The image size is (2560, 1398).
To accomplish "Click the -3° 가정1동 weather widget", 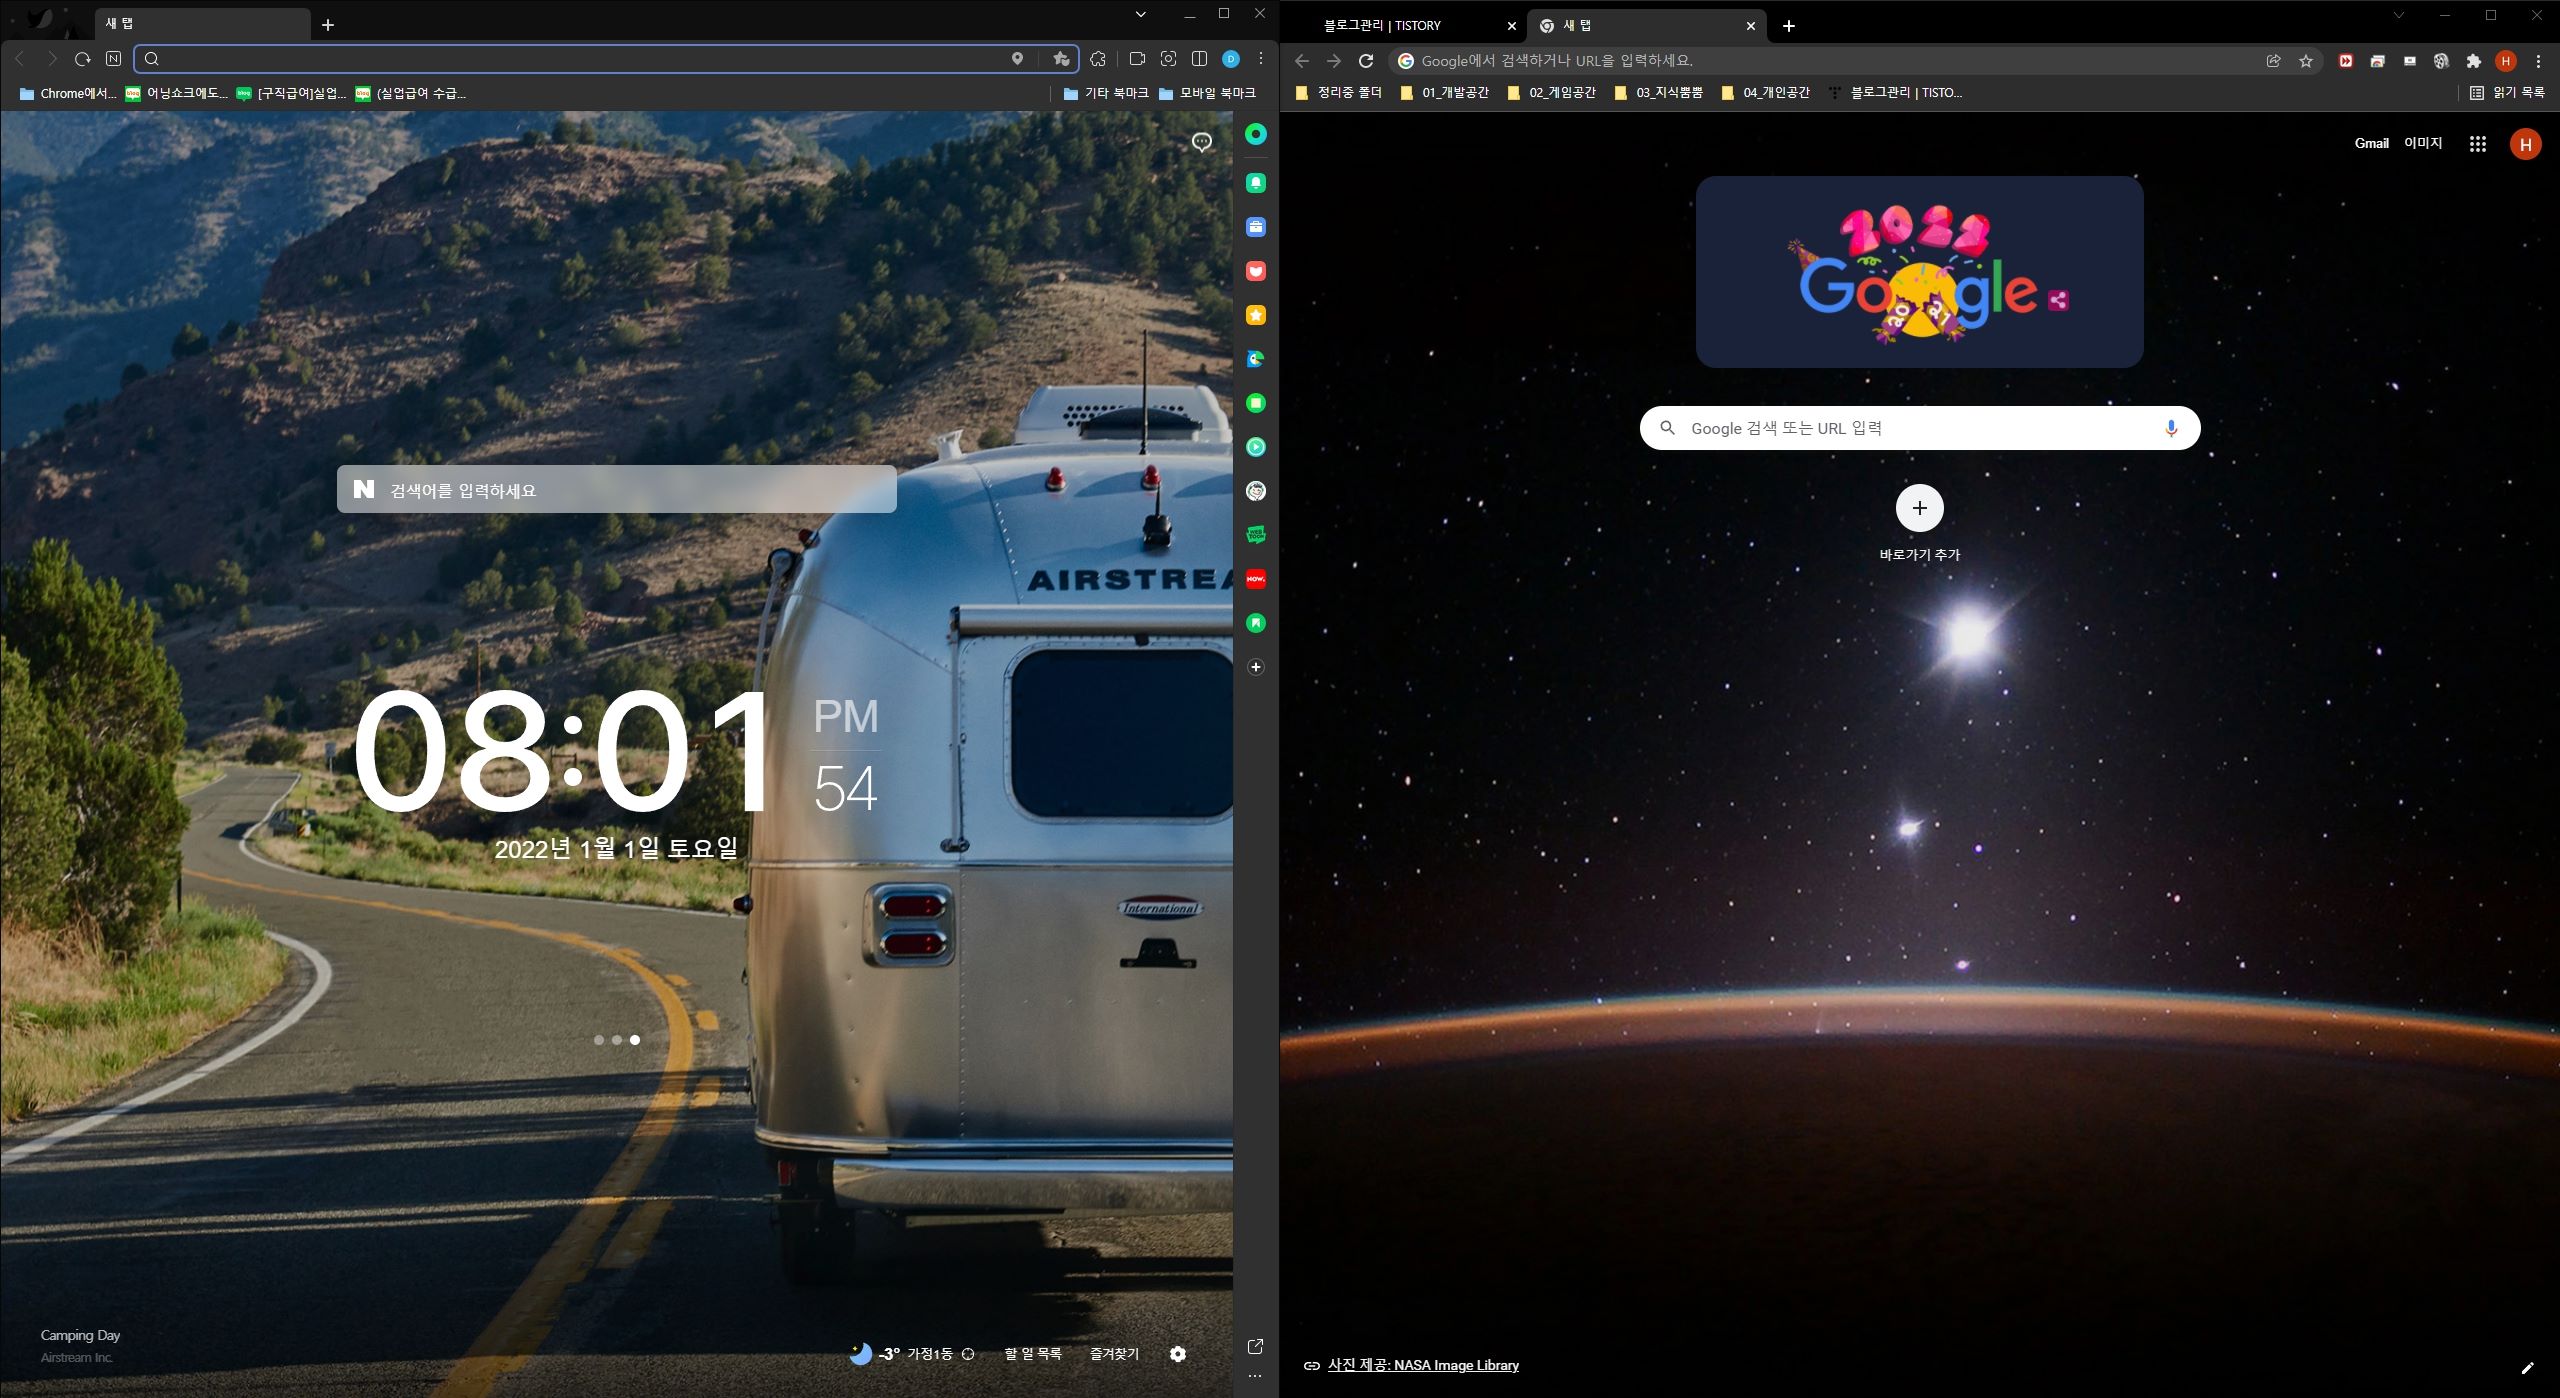I will pos(911,1354).
